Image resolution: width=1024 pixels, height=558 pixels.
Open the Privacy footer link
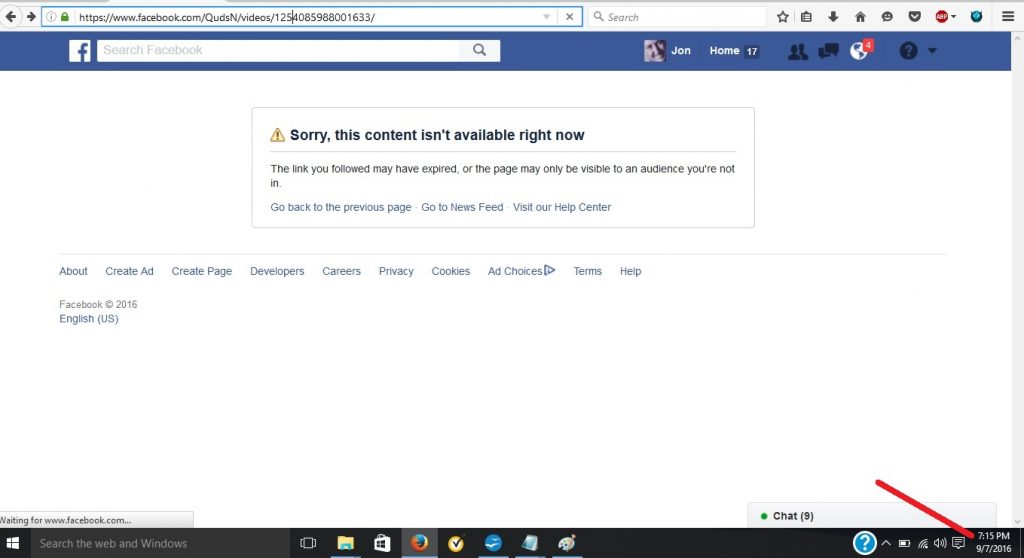[x=396, y=271]
